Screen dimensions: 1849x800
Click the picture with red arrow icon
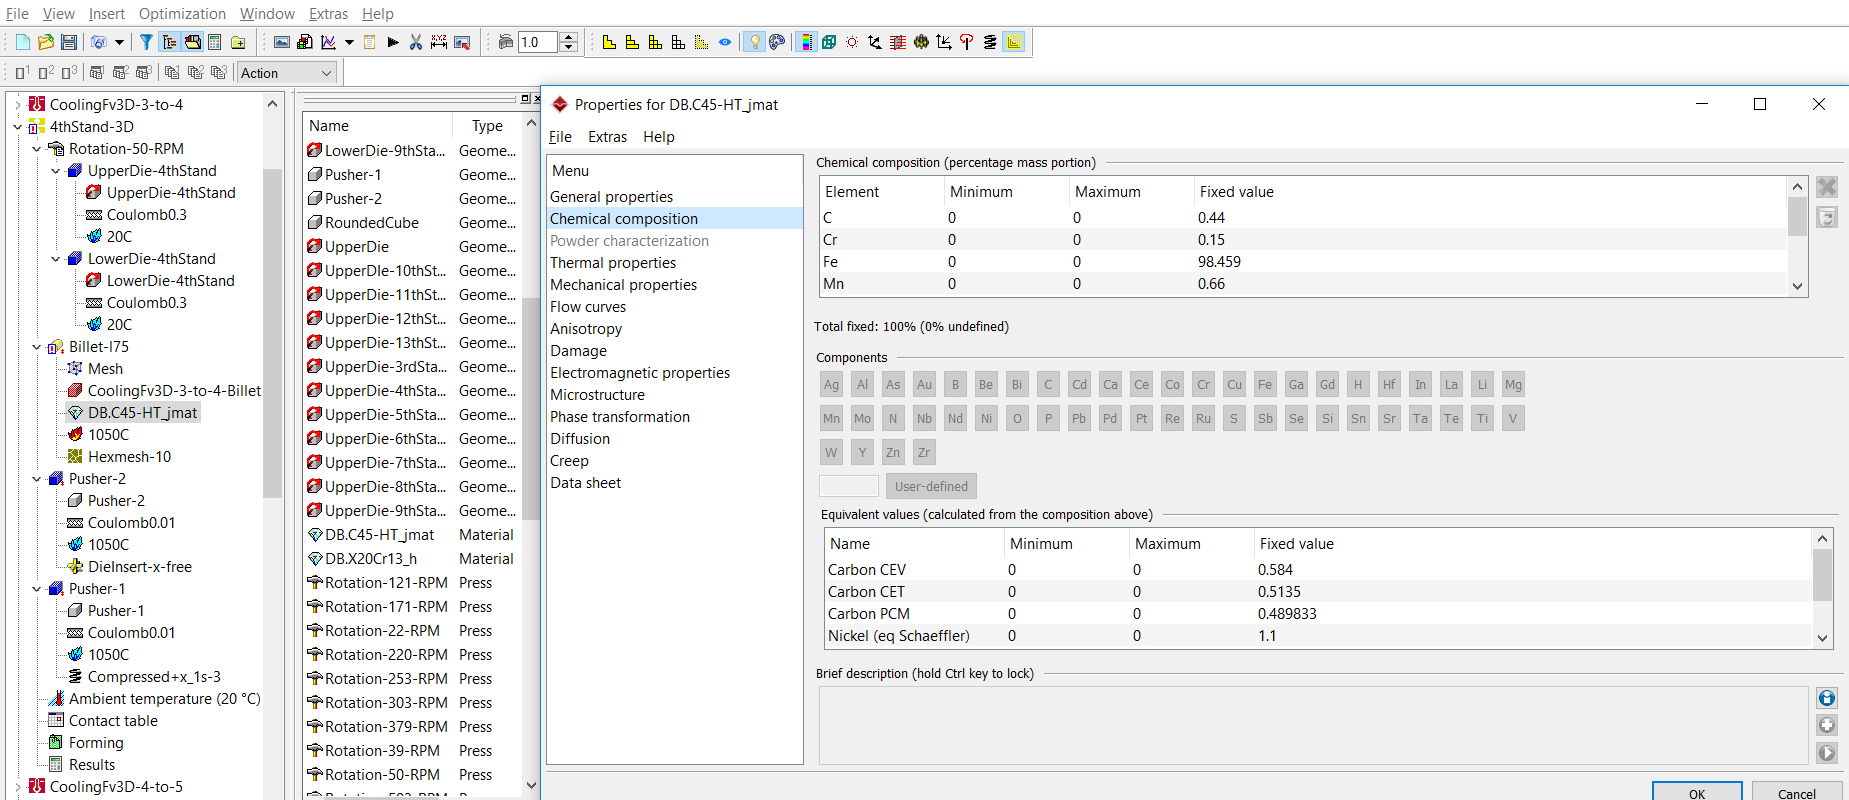[x=462, y=42]
